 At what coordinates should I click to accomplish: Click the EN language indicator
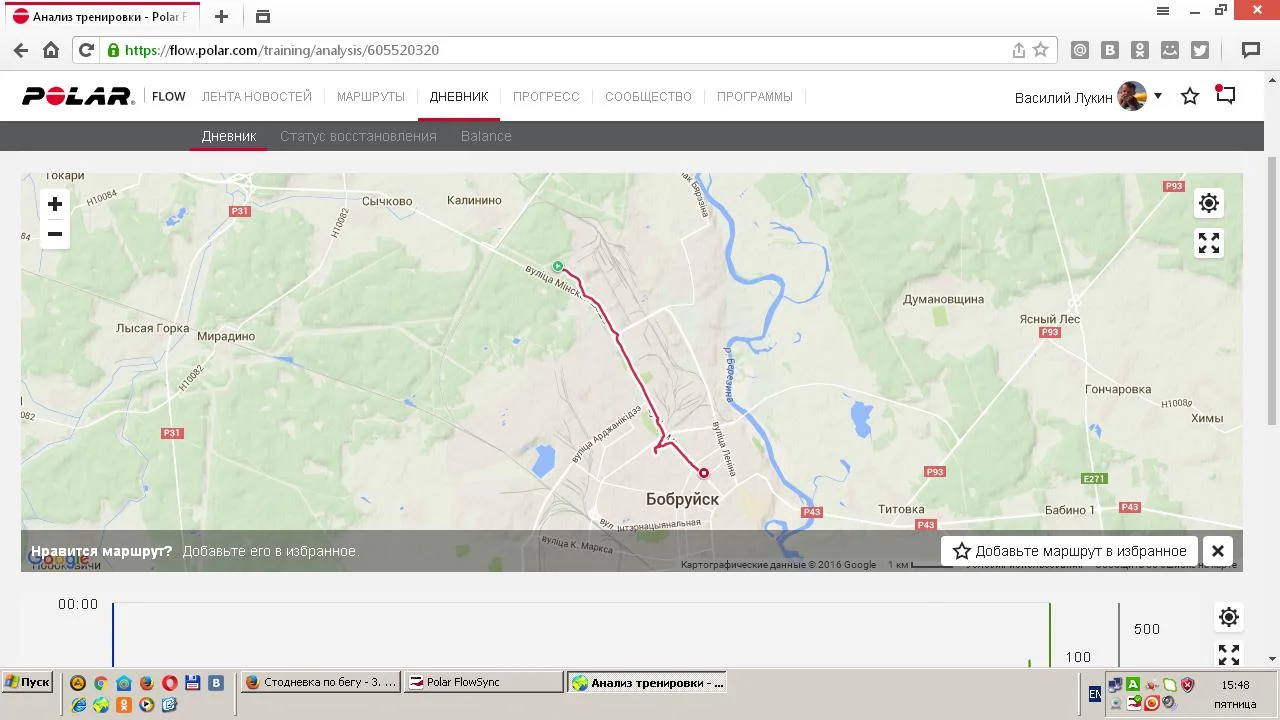click(1095, 693)
